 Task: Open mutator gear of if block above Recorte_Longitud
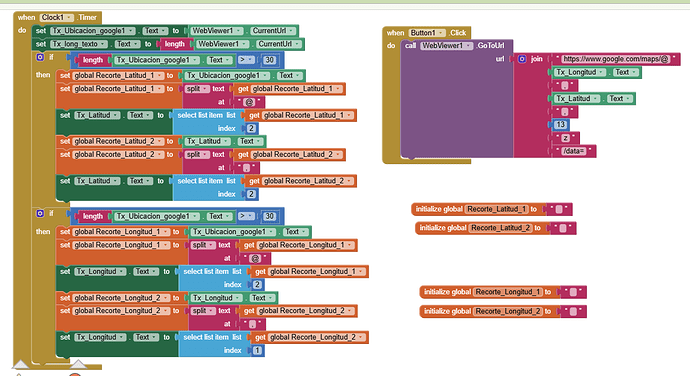click(x=40, y=213)
